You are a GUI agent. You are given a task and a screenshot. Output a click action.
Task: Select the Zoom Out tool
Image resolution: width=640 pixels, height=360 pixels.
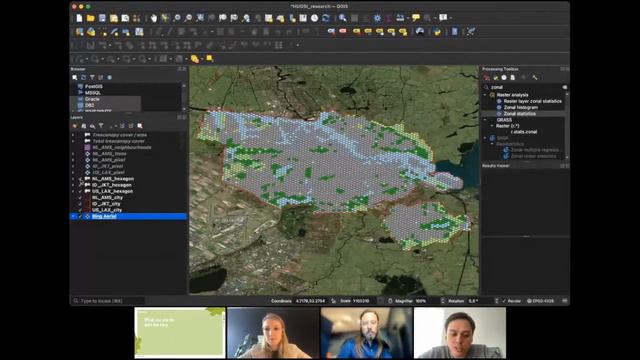point(188,18)
